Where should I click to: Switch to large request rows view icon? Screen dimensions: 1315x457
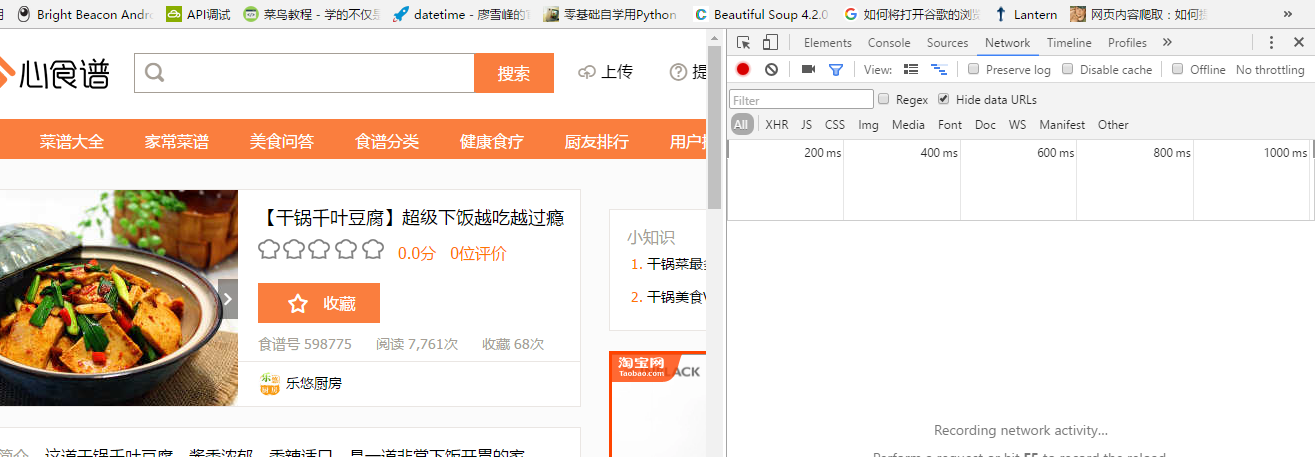pos(911,70)
